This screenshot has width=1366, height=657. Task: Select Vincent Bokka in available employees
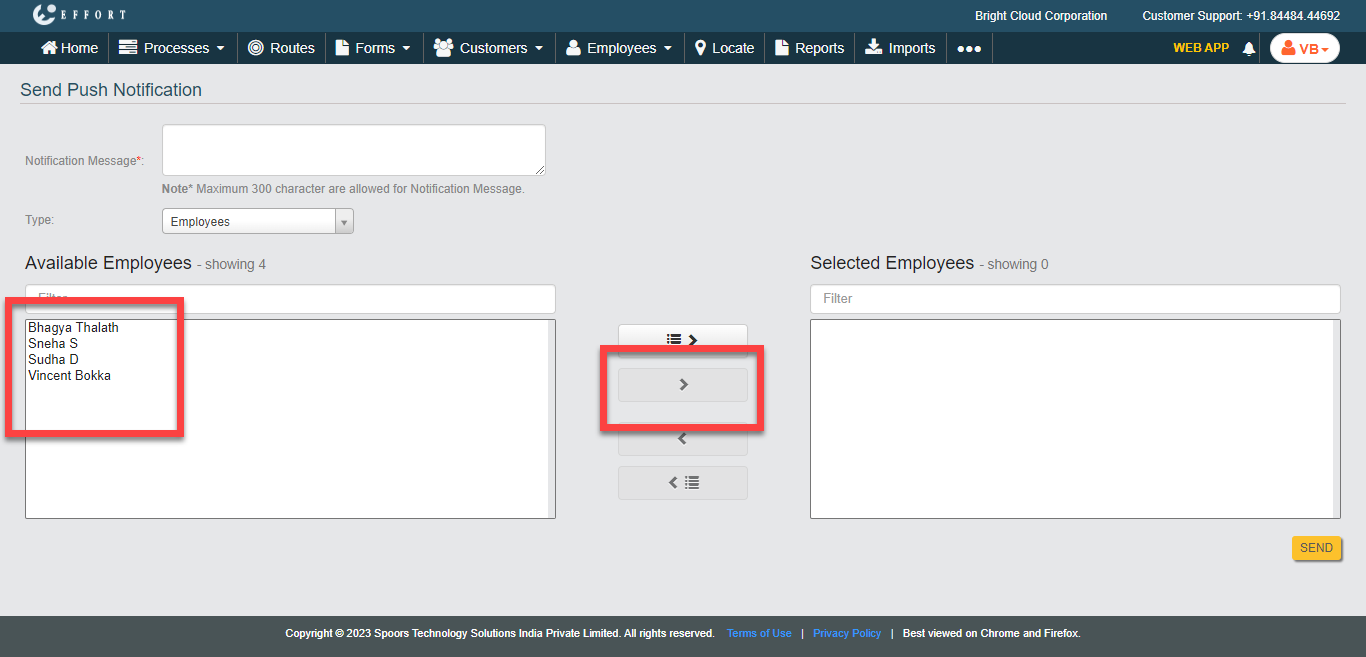[70, 376]
